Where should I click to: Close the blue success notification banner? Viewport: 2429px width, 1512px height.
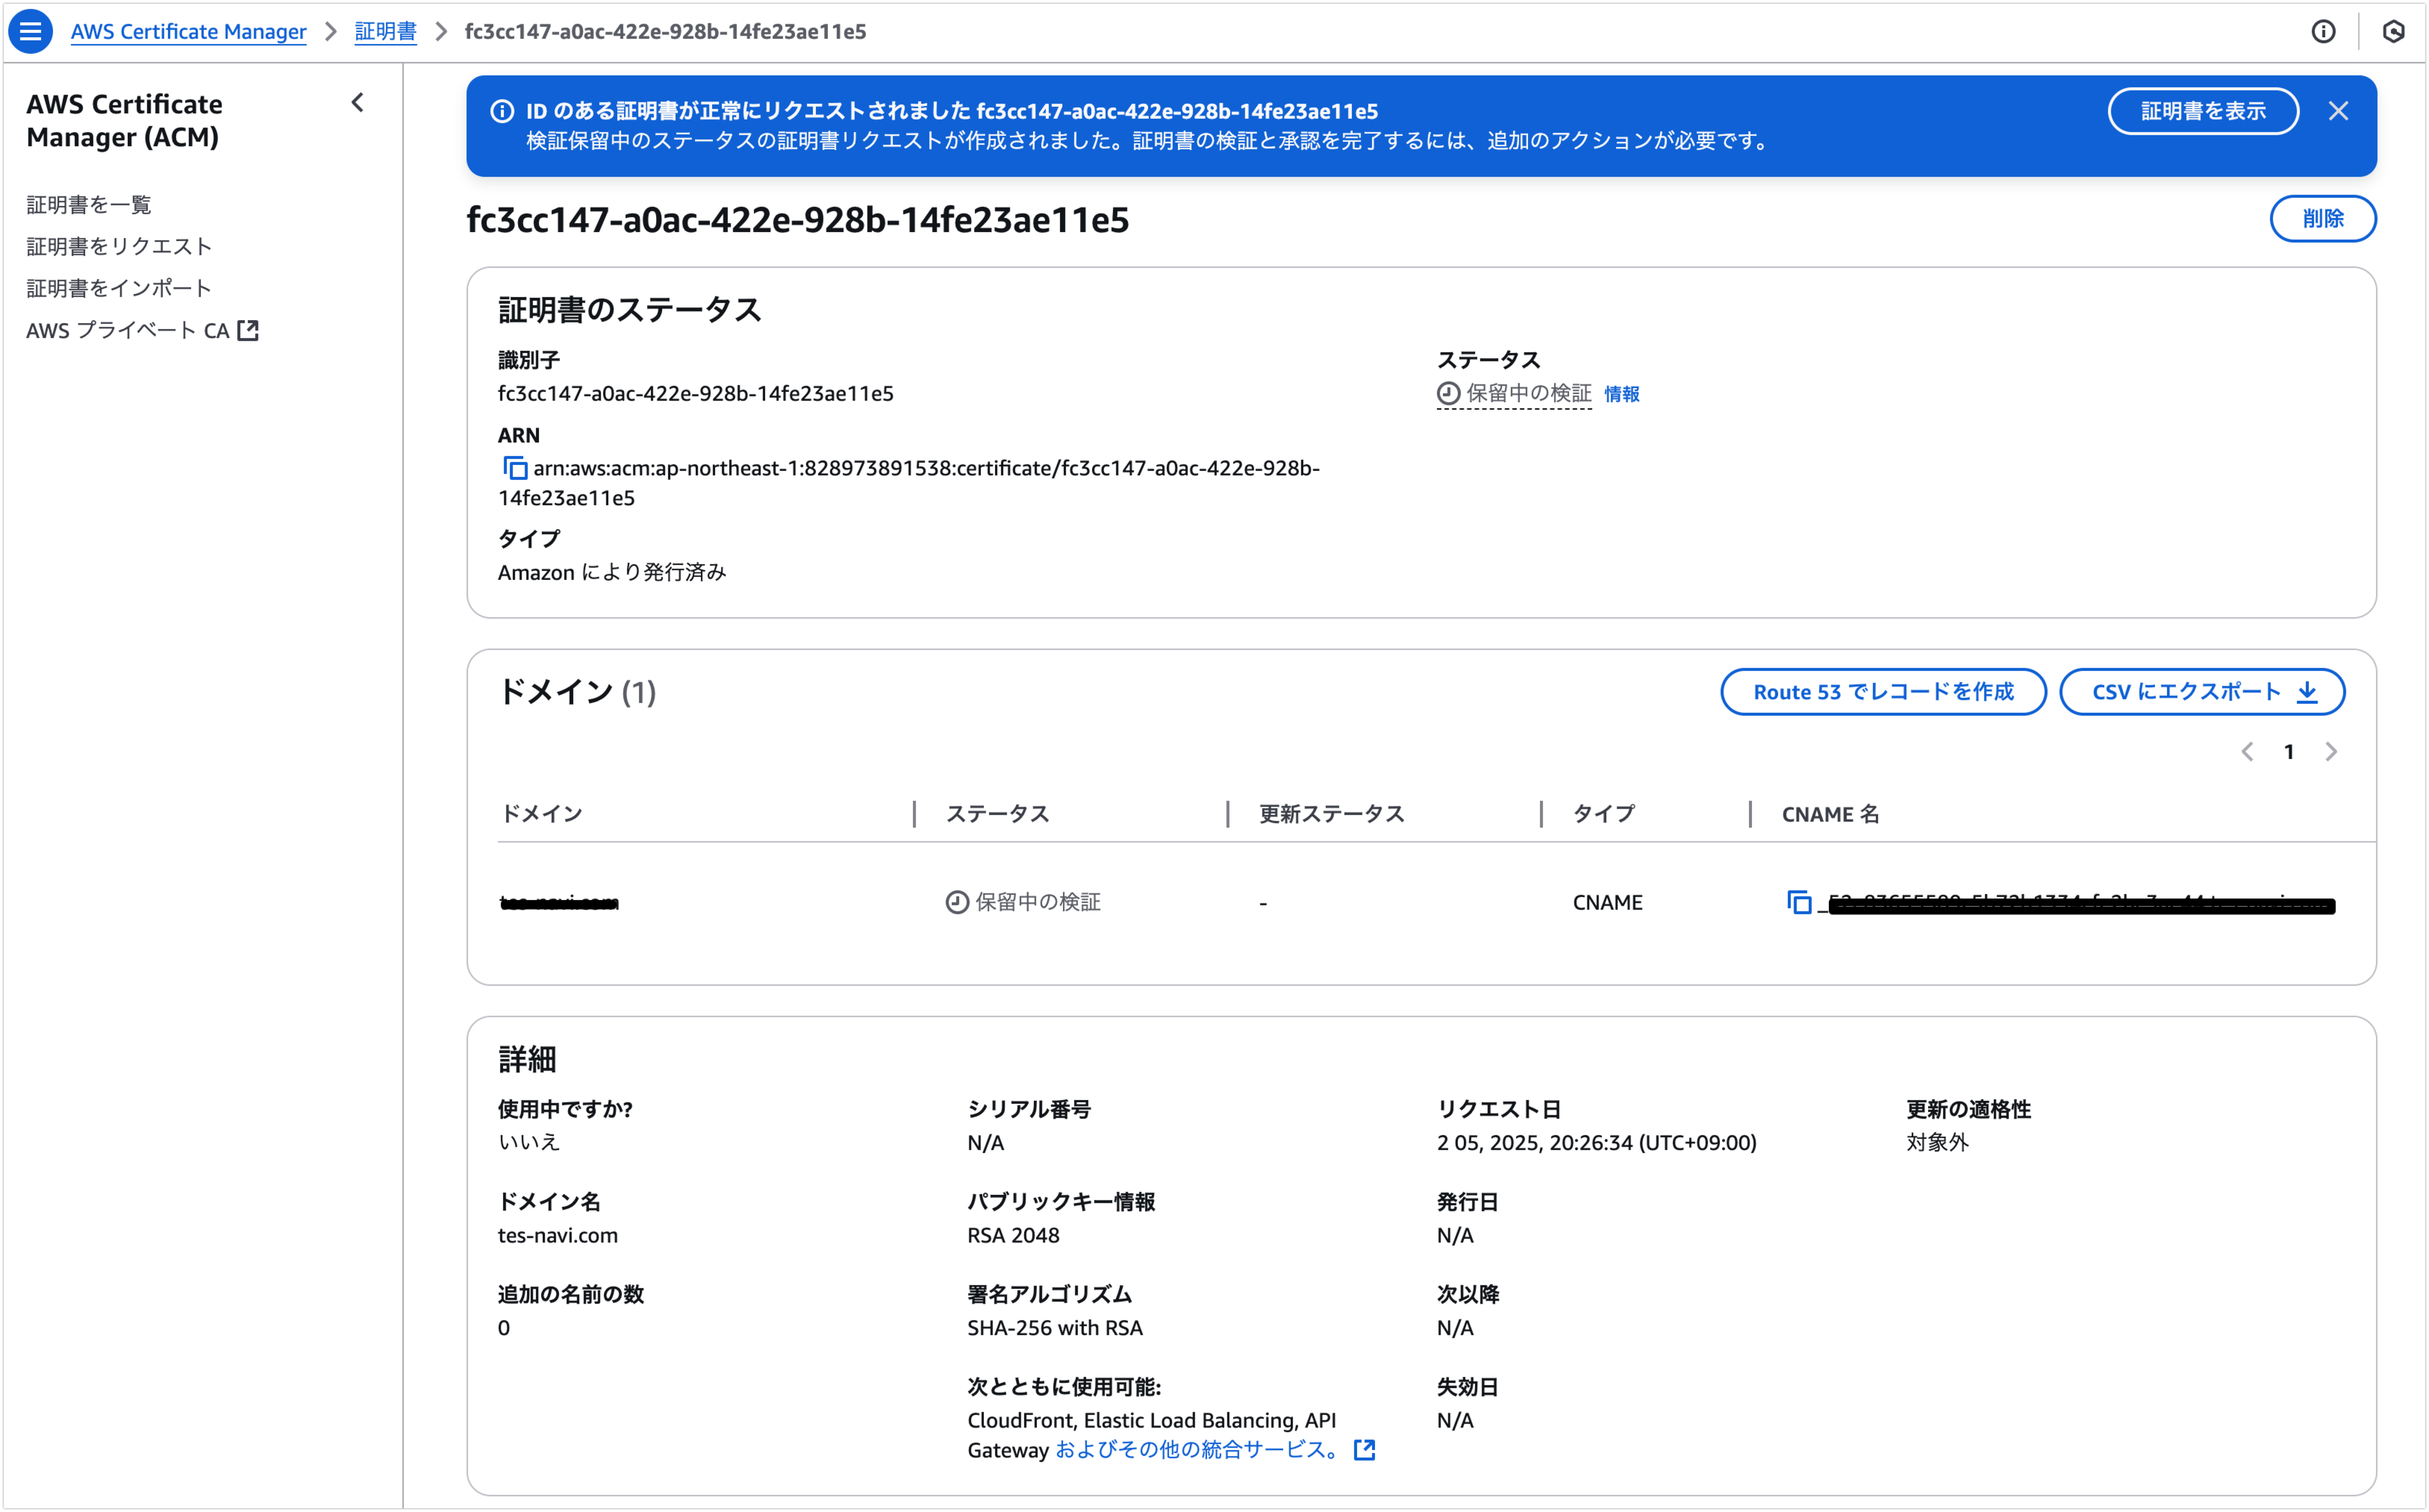pyautogui.click(x=2338, y=111)
